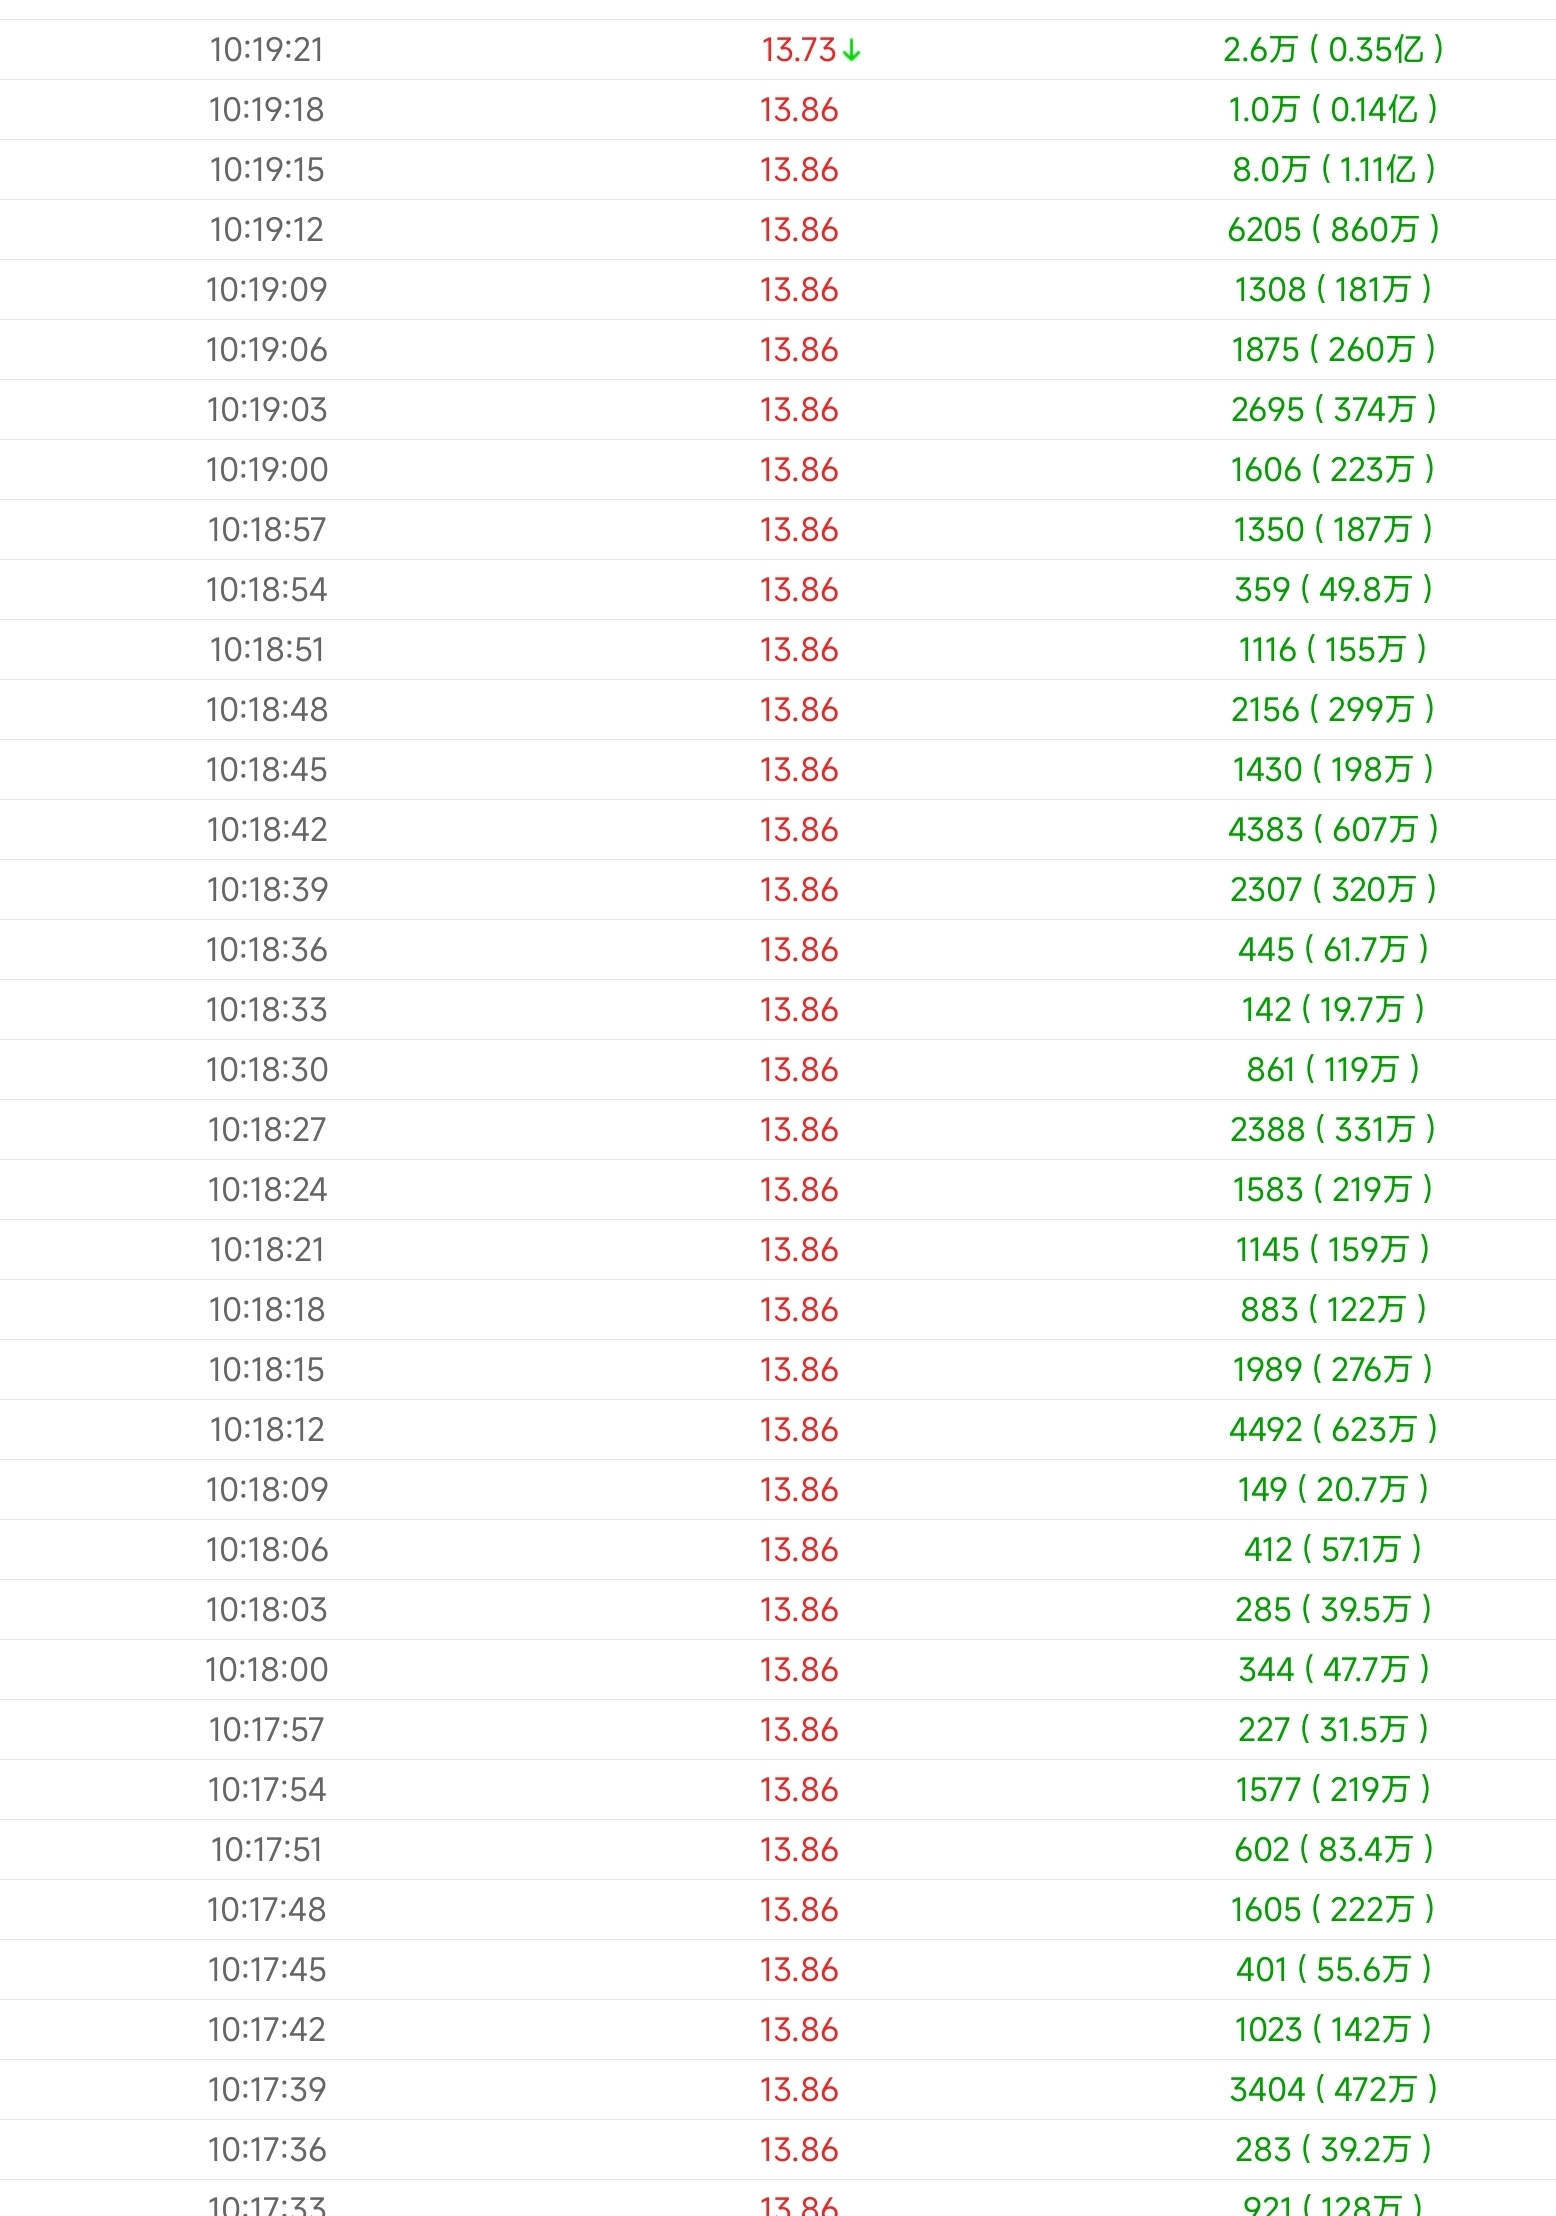Image resolution: width=1556 pixels, height=2216 pixels.
Task: Click the 602 (83.4万) volume entry
Action: (x=1332, y=1850)
